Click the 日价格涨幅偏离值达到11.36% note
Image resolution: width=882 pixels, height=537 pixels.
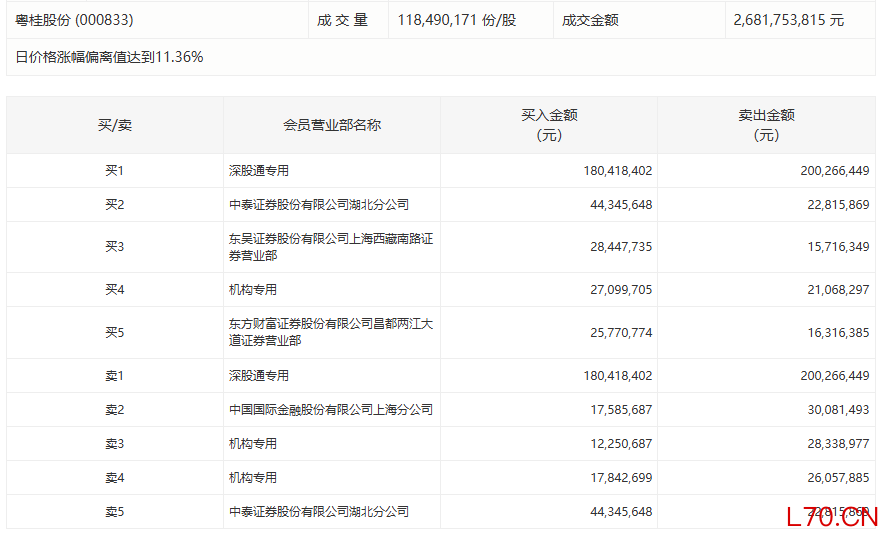109,57
